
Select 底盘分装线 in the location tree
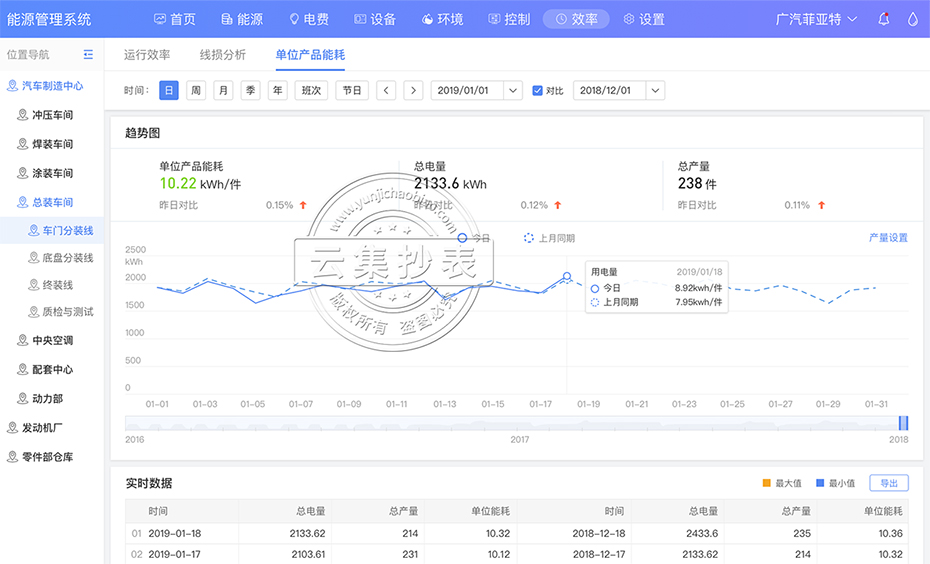coord(67,258)
